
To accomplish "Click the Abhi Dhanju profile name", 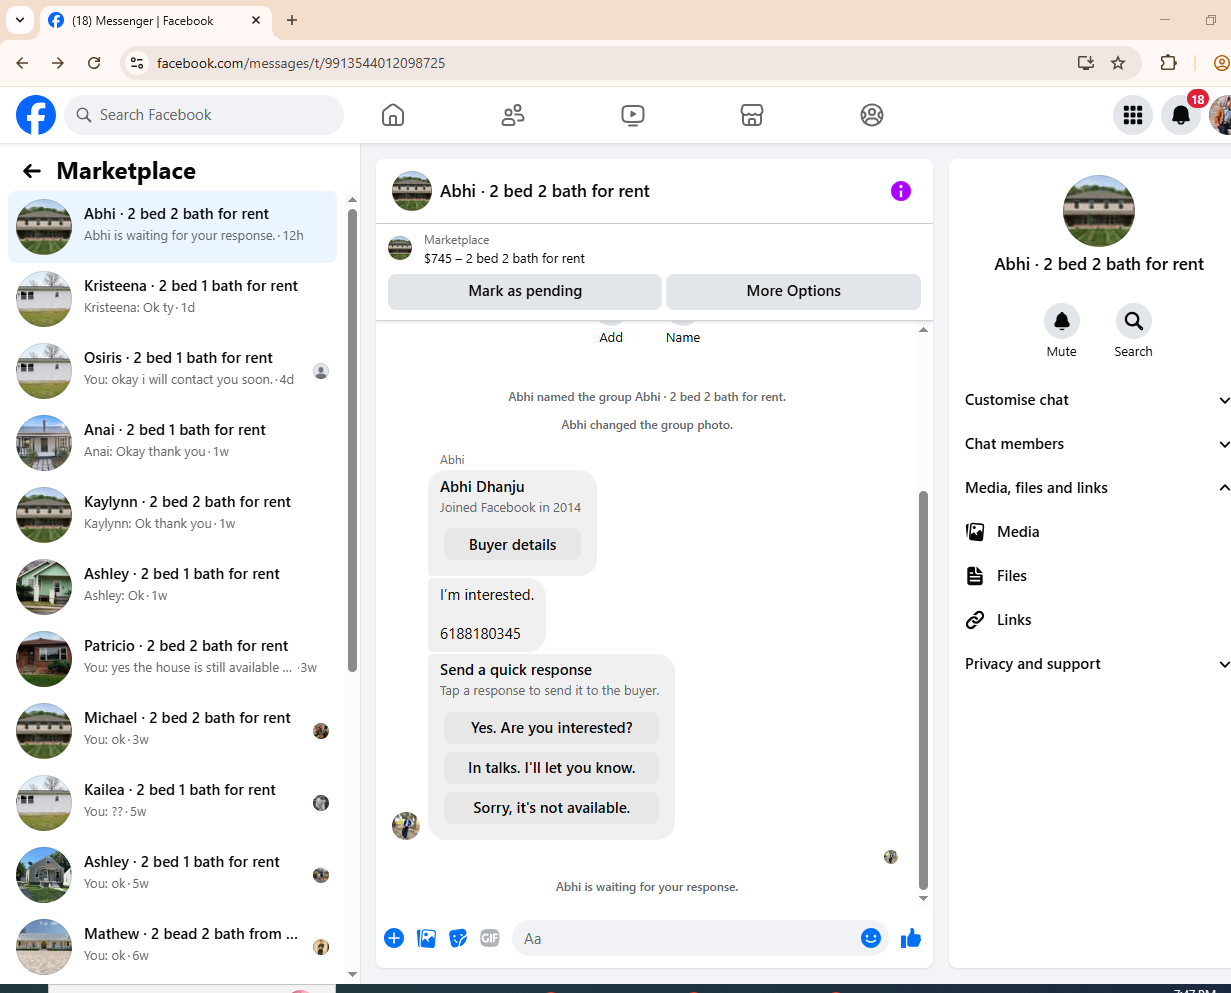I will tap(482, 487).
